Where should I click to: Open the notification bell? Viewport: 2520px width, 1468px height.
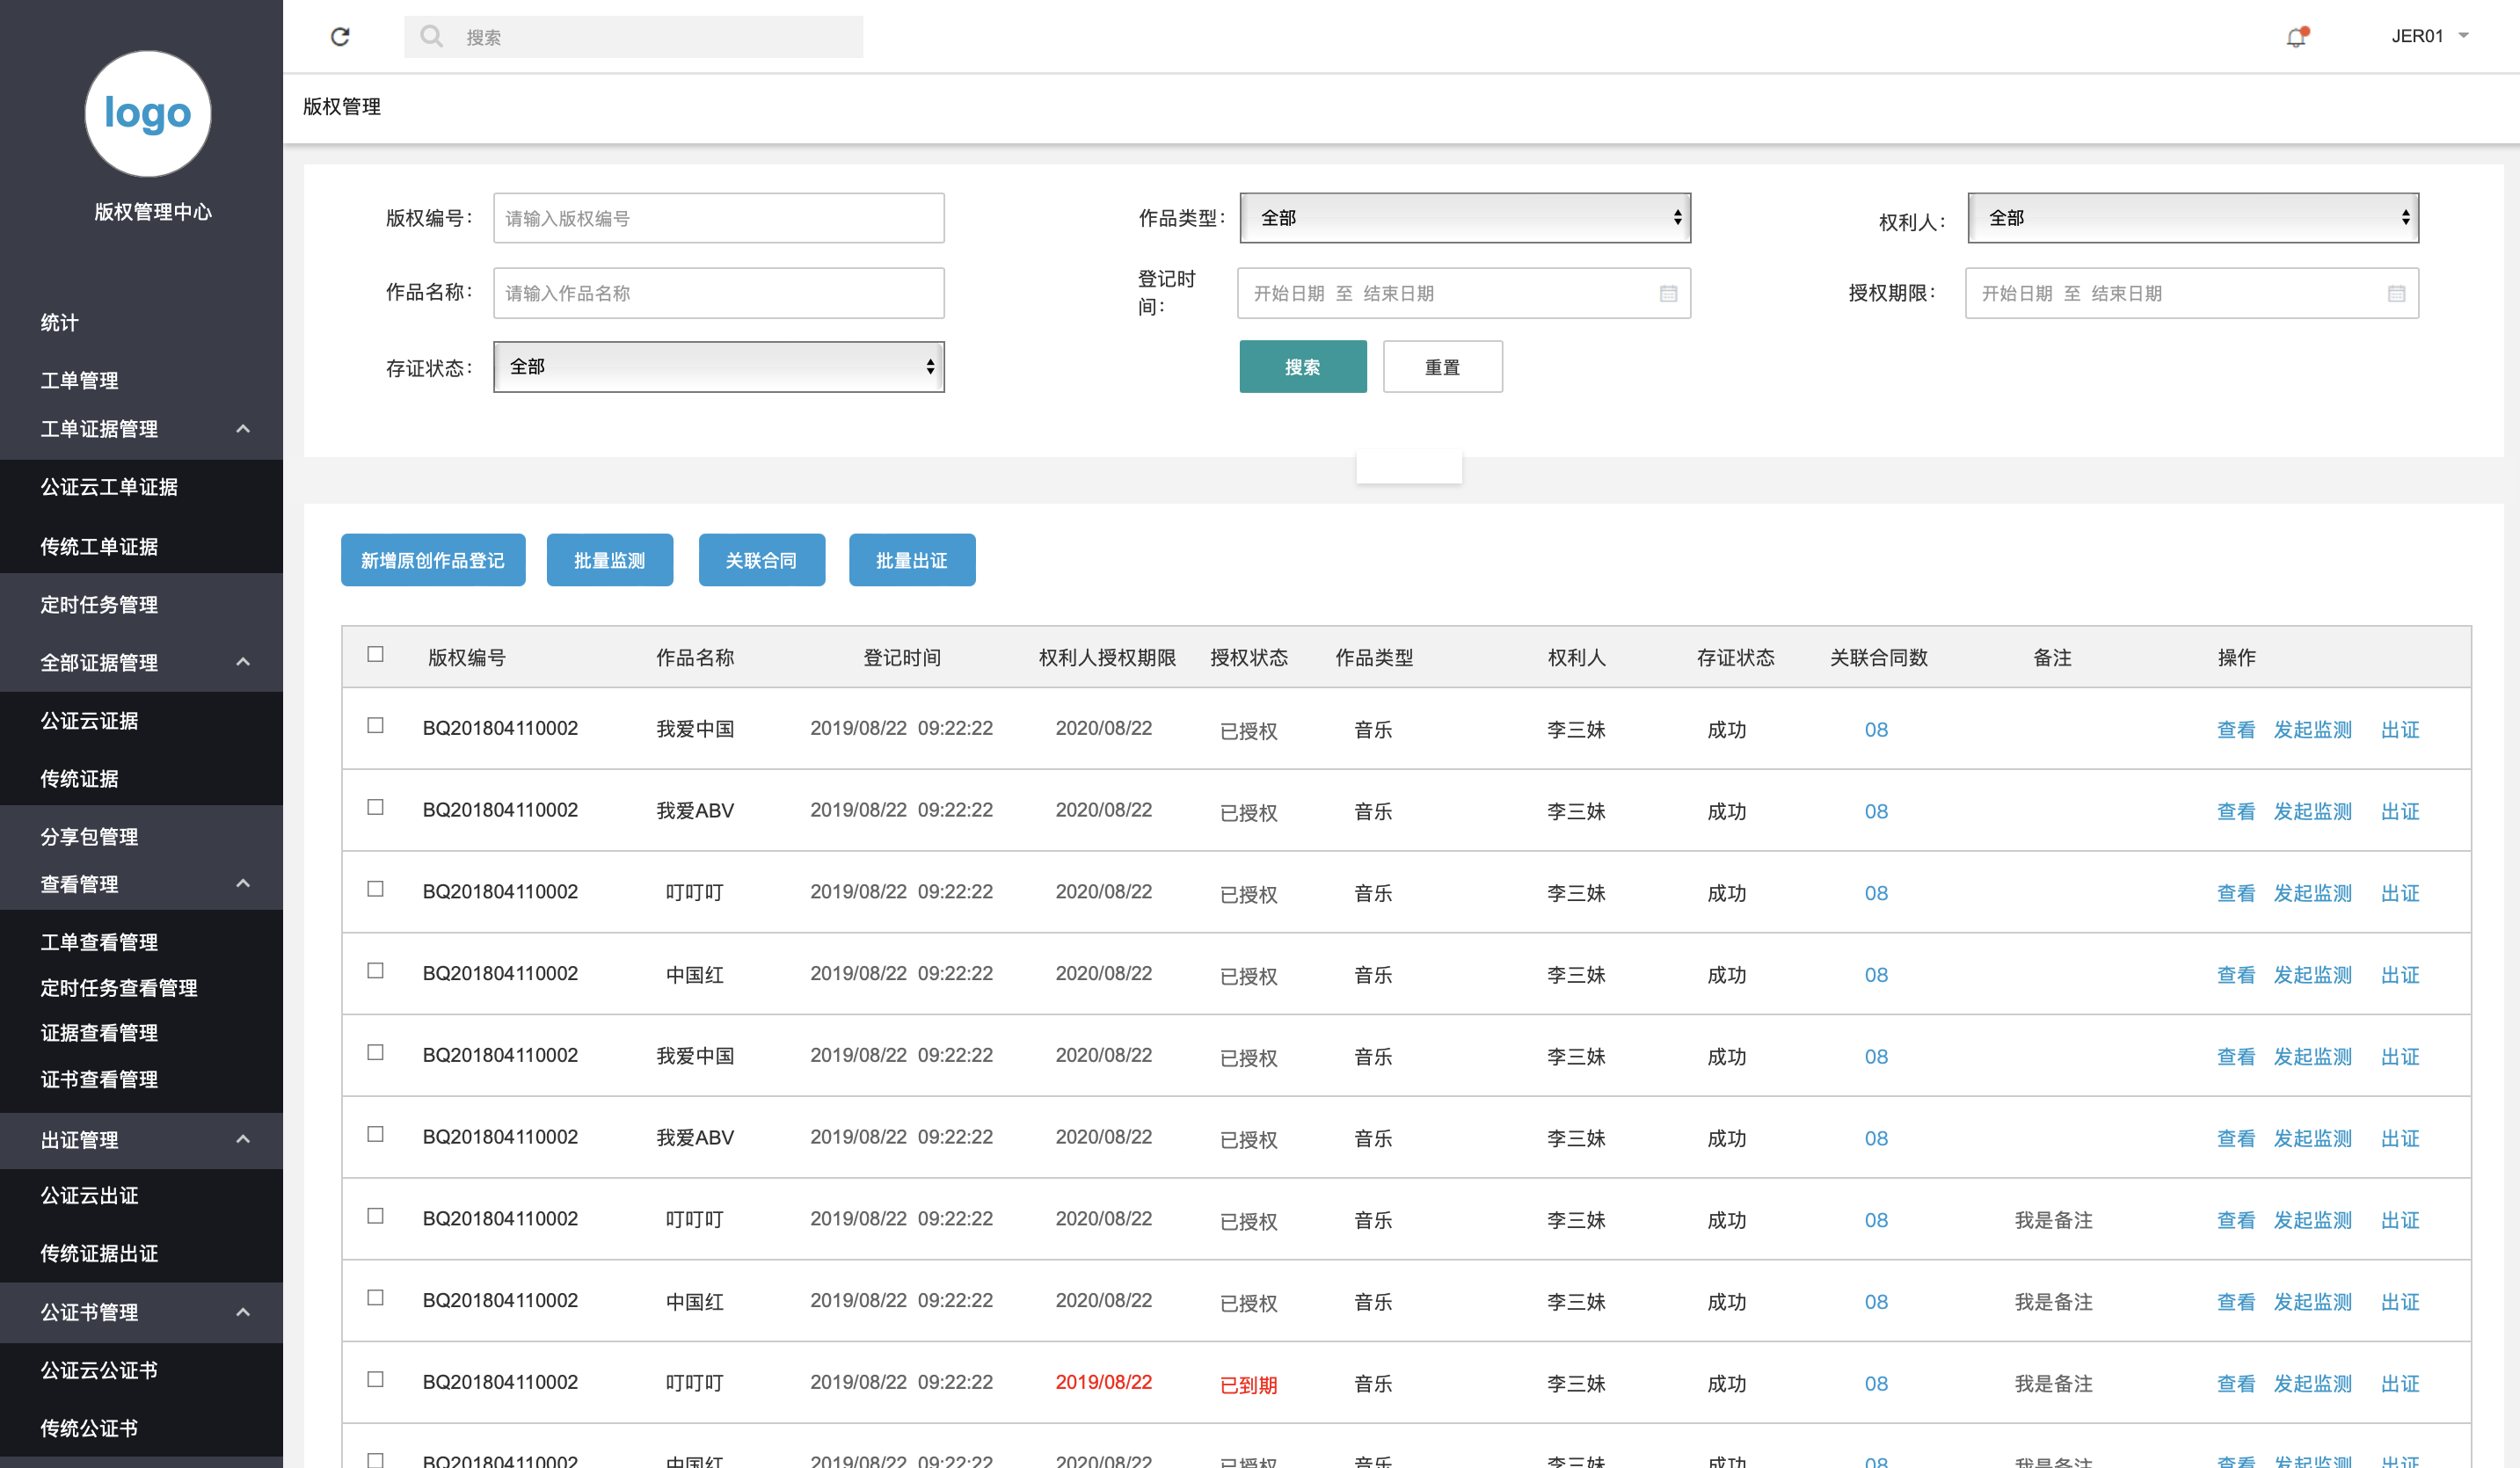click(2296, 37)
